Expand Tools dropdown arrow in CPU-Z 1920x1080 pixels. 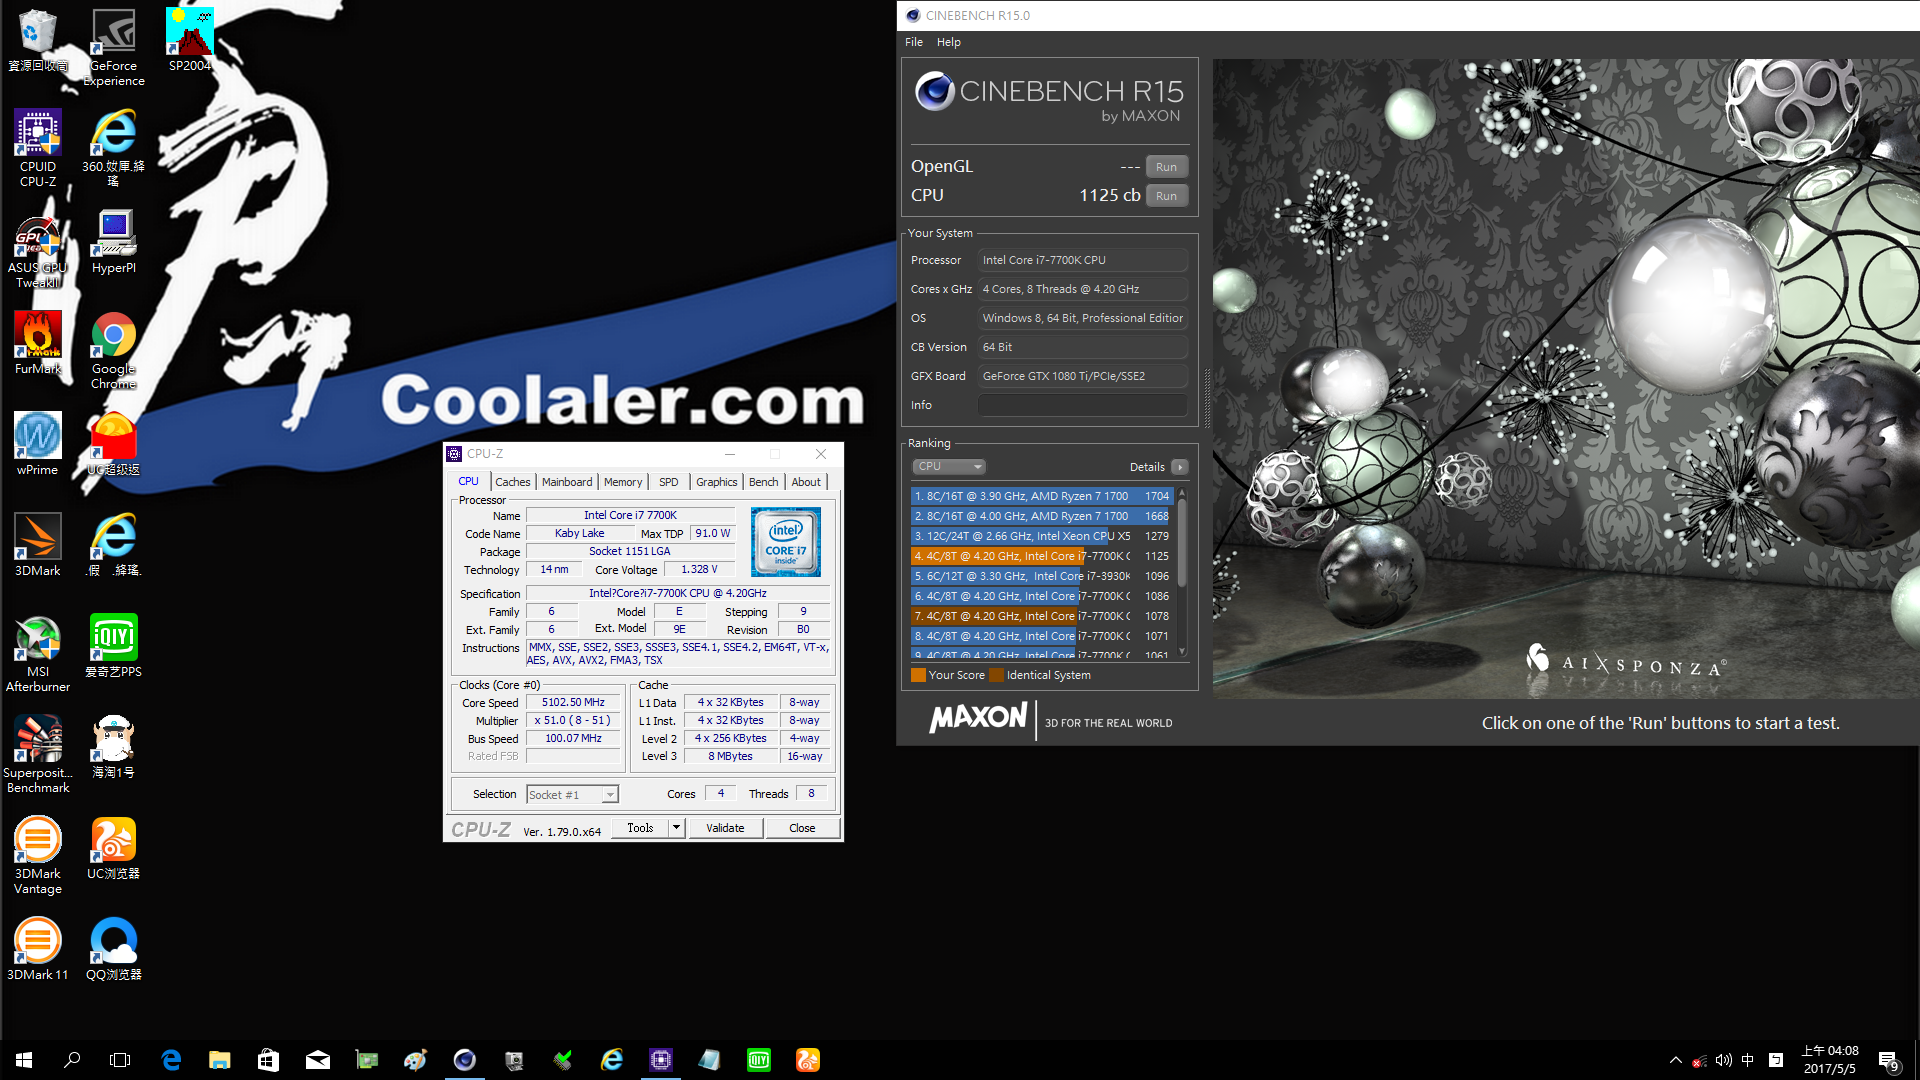point(677,828)
